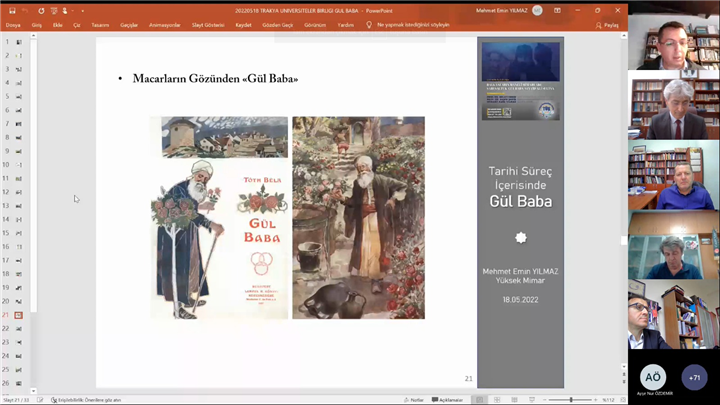Select slide 20 thumbnail in slide panel

click(x=19, y=302)
